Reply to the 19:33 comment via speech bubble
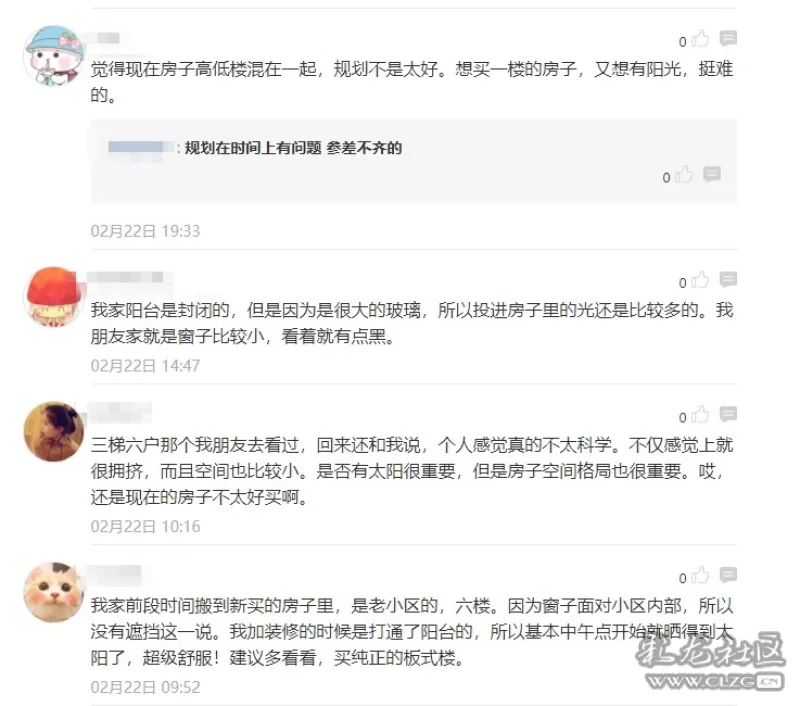This screenshot has height=706, width=800. click(x=728, y=38)
